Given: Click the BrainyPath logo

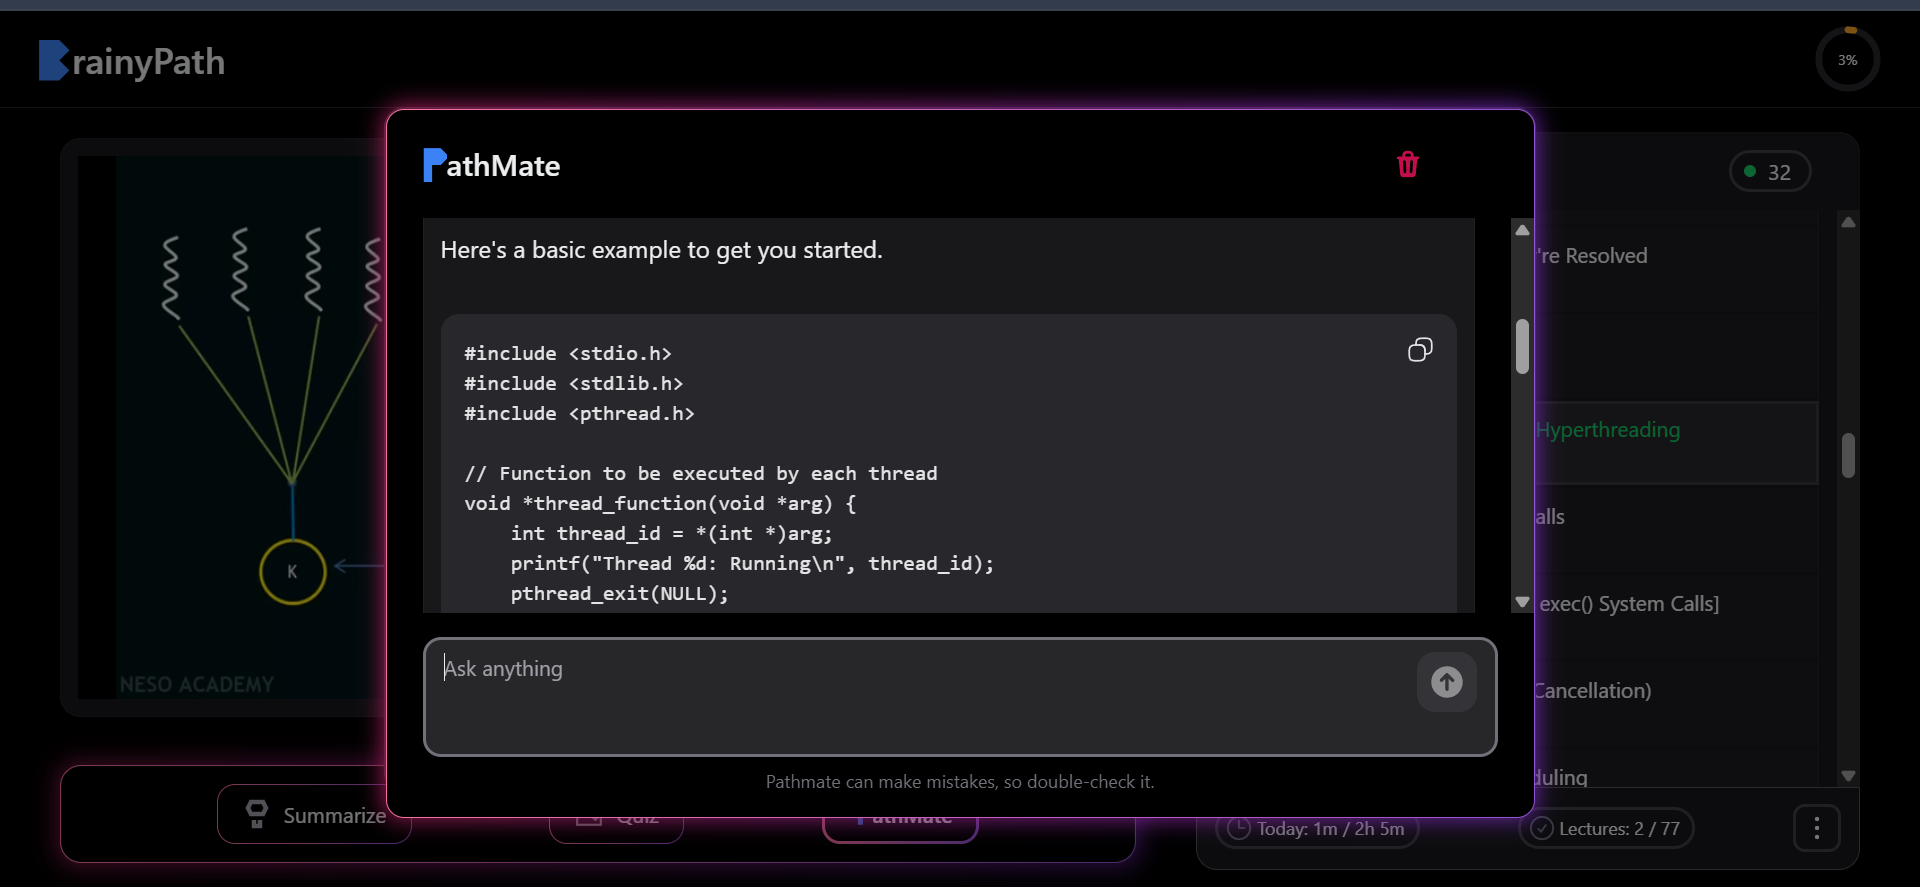Looking at the screenshot, I should [x=132, y=62].
